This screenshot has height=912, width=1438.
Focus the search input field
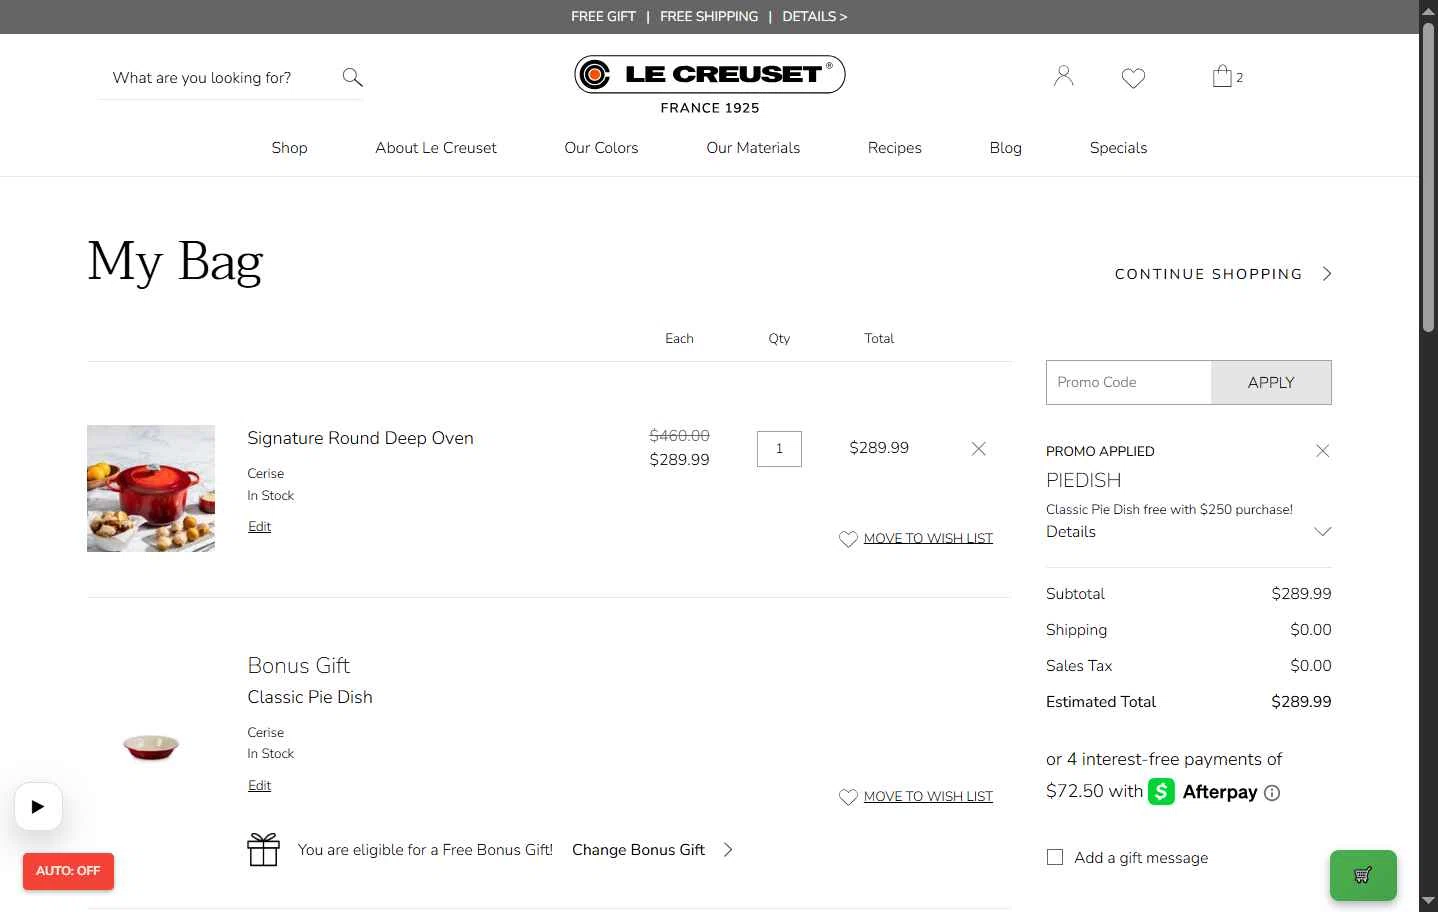[220, 77]
